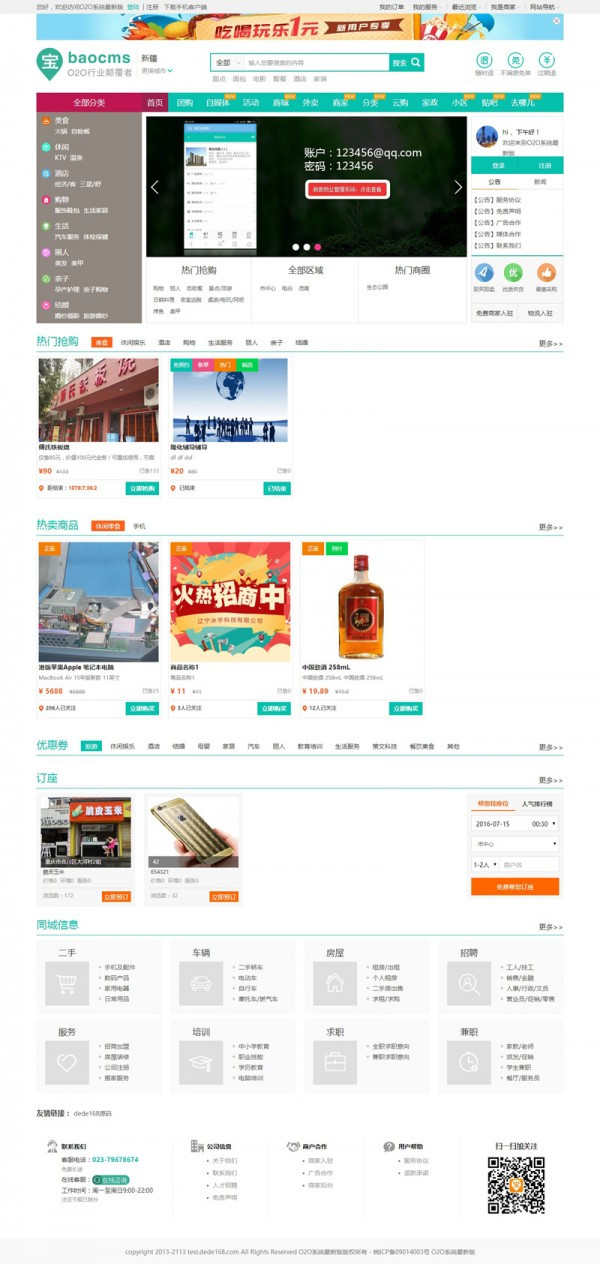This screenshot has width=600, height=1264.
Task: Open the 团购 nav tab
Action: point(185,102)
